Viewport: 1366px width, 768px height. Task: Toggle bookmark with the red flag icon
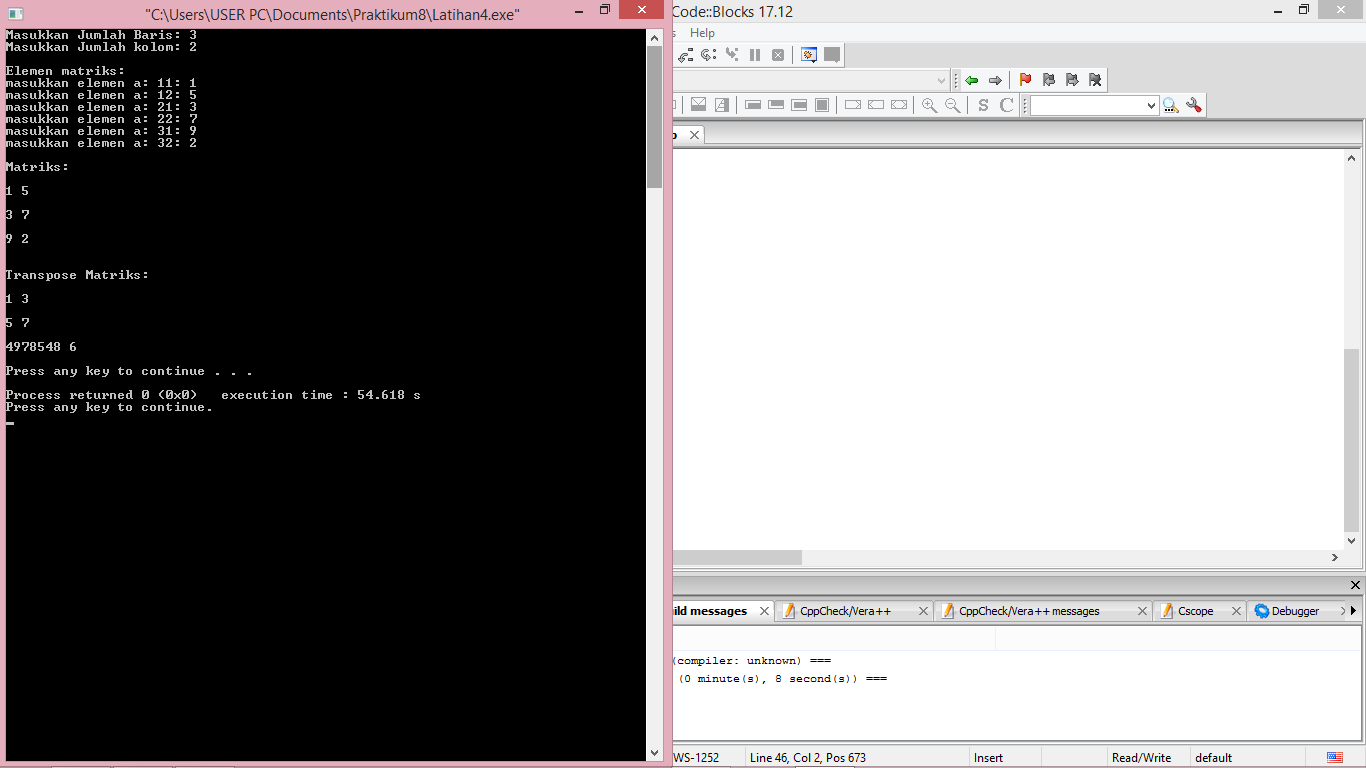coord(1025,80)
